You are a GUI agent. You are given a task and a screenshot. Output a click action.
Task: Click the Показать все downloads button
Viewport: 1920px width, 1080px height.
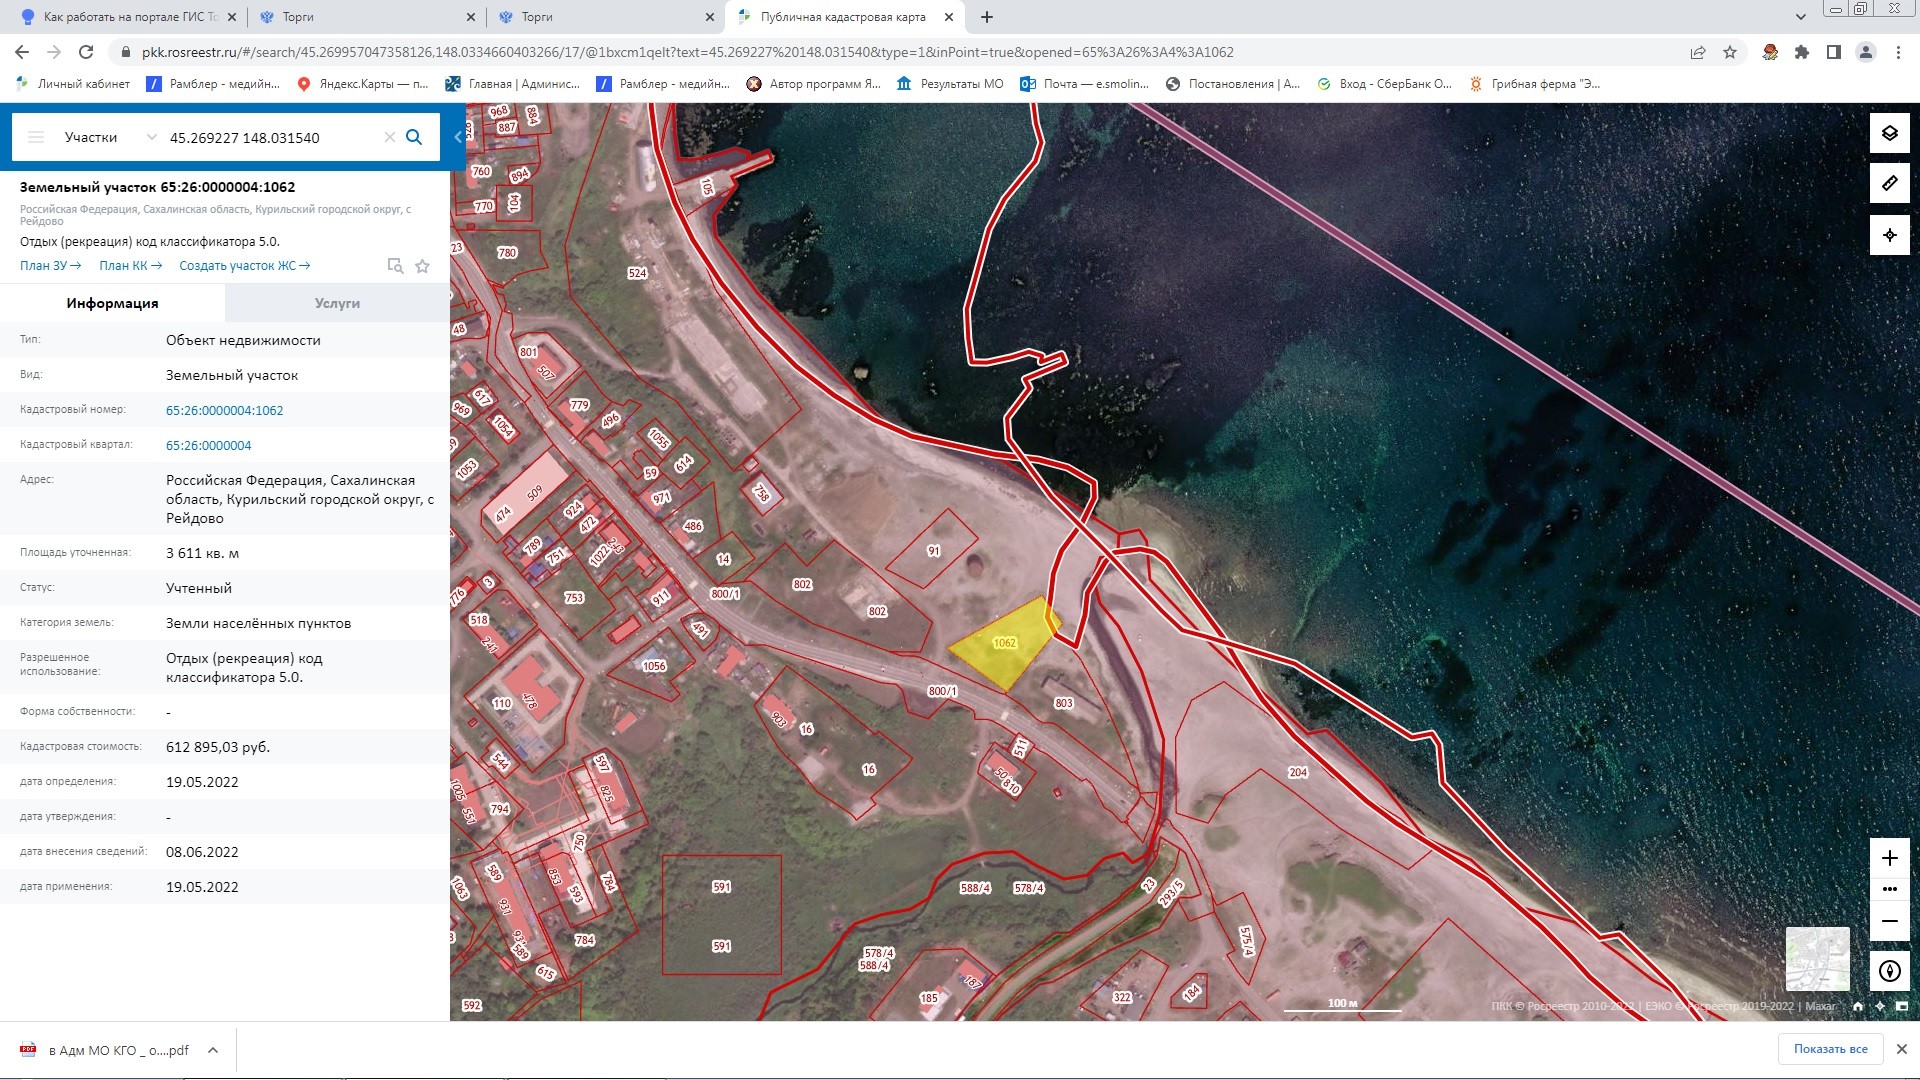click(1830, 1049)
